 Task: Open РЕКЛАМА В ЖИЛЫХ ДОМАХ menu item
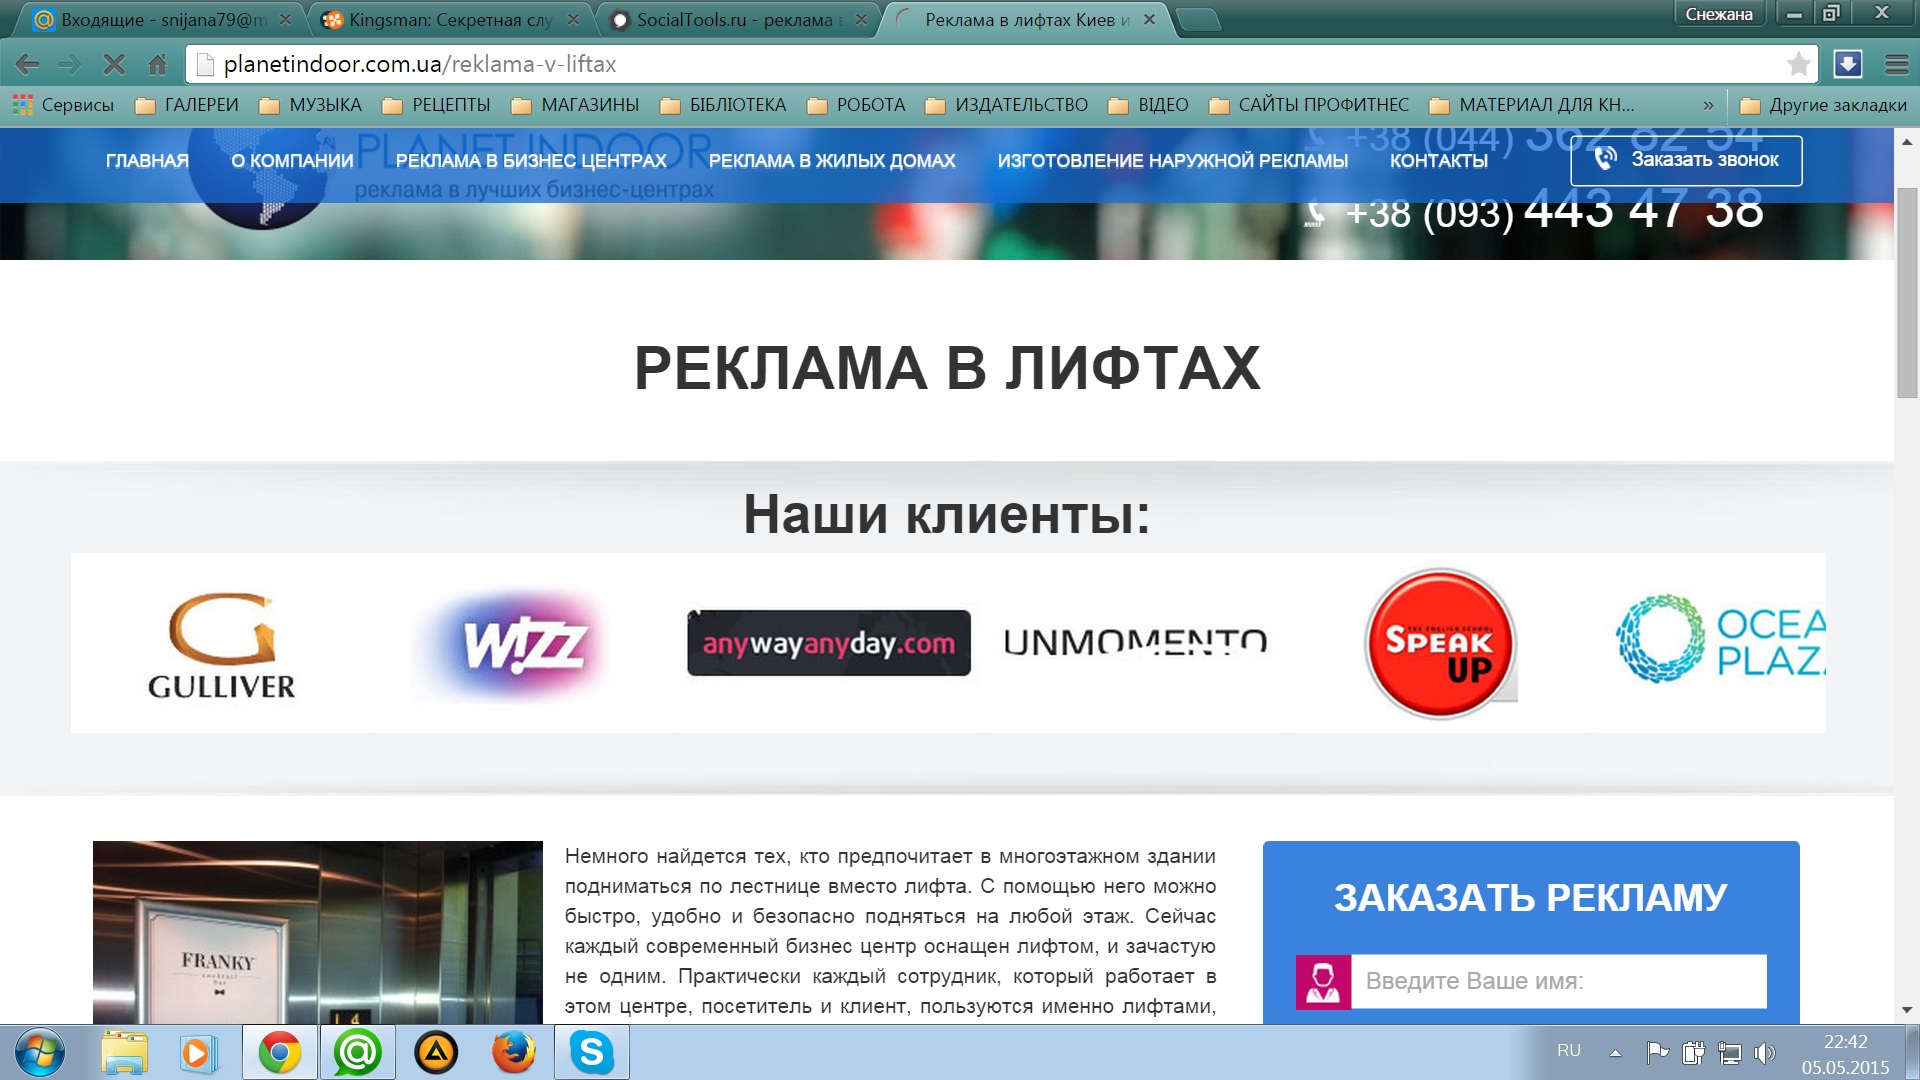coord(832,161)
